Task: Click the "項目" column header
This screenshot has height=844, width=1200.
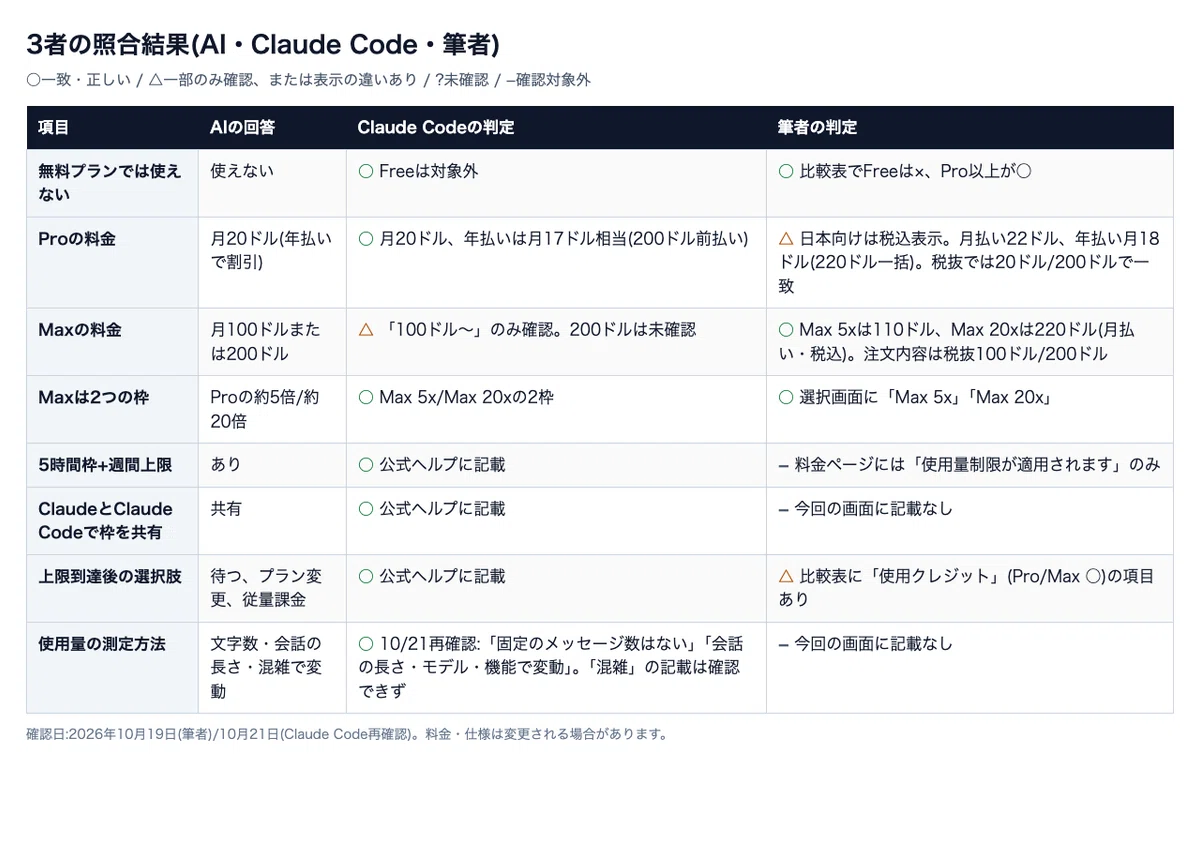Action: pyautogui.click(x=112, y=128)
